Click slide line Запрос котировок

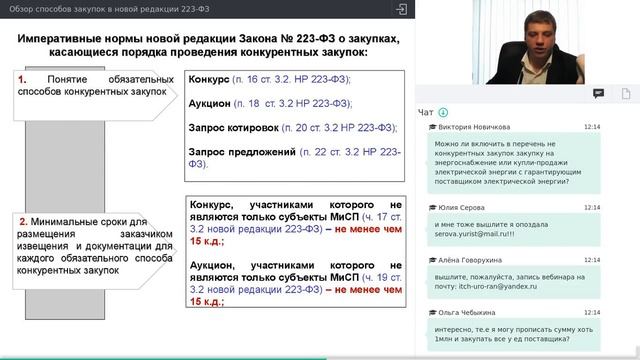pyautogui.click(x=293, y=128)
